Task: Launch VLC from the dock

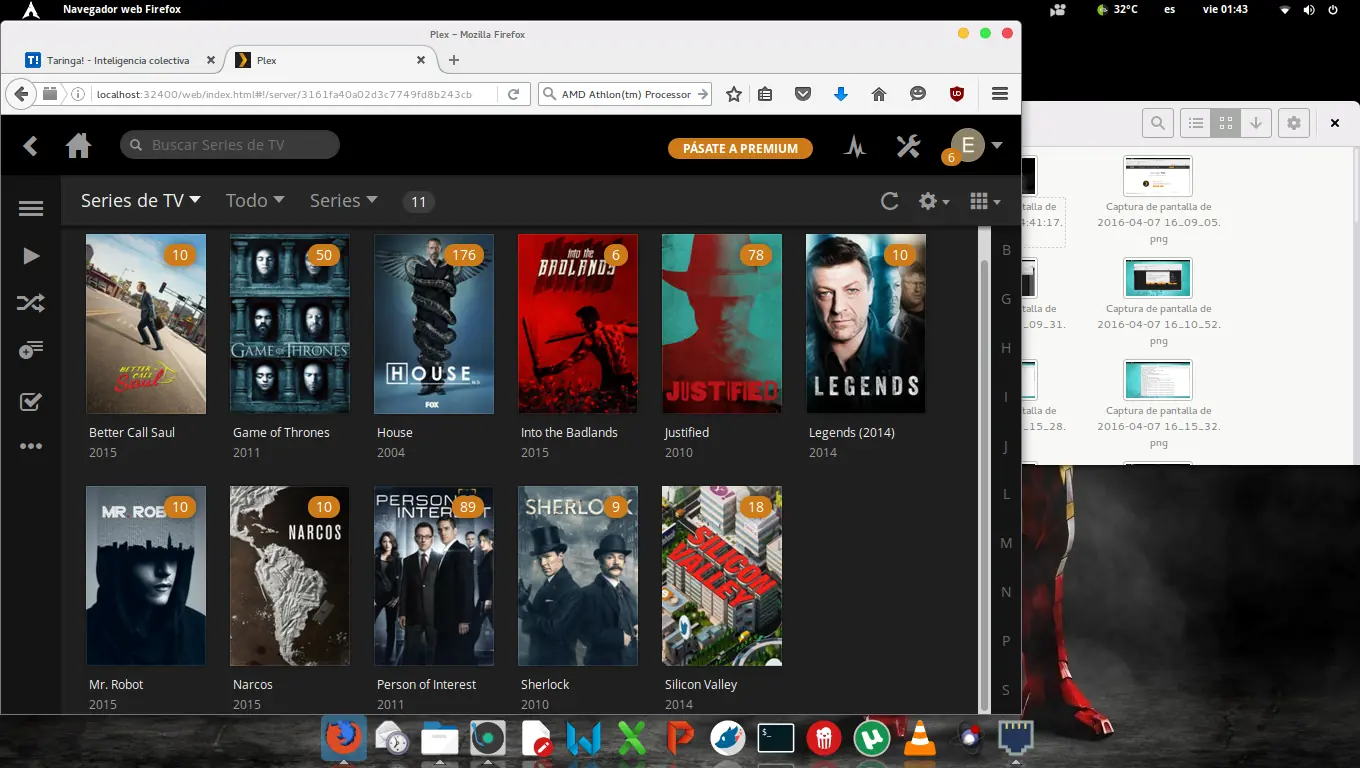Action: 920,738
